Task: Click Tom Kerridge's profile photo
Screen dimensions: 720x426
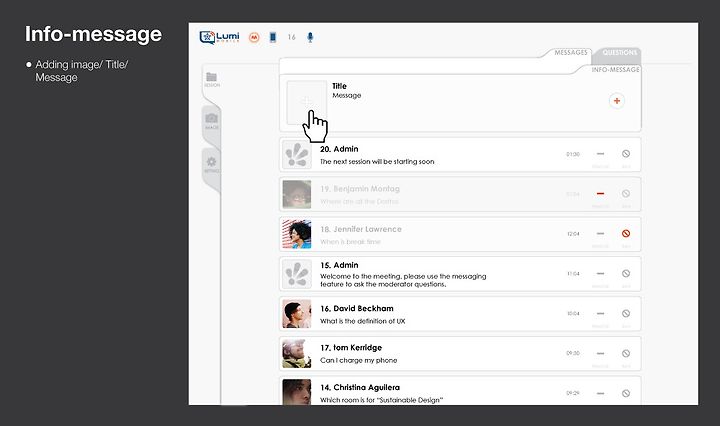Action: [297, 354]
